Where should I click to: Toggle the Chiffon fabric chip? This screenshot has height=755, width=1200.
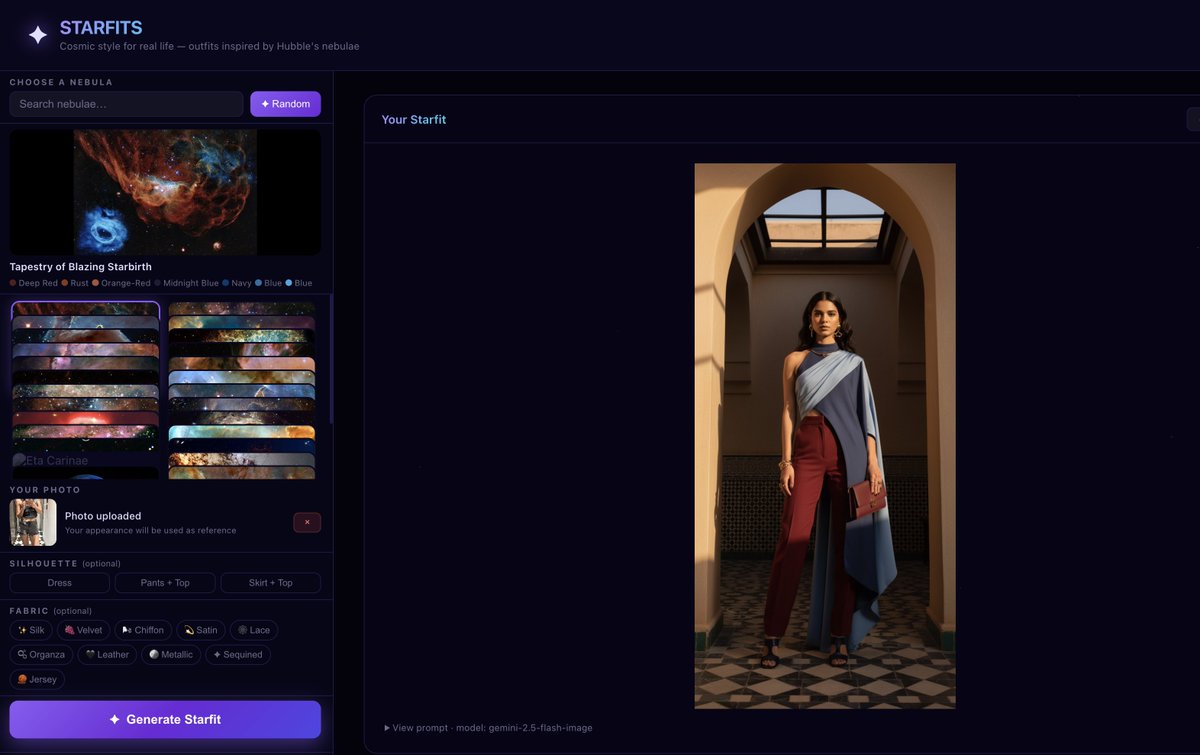tap(143, 630)
